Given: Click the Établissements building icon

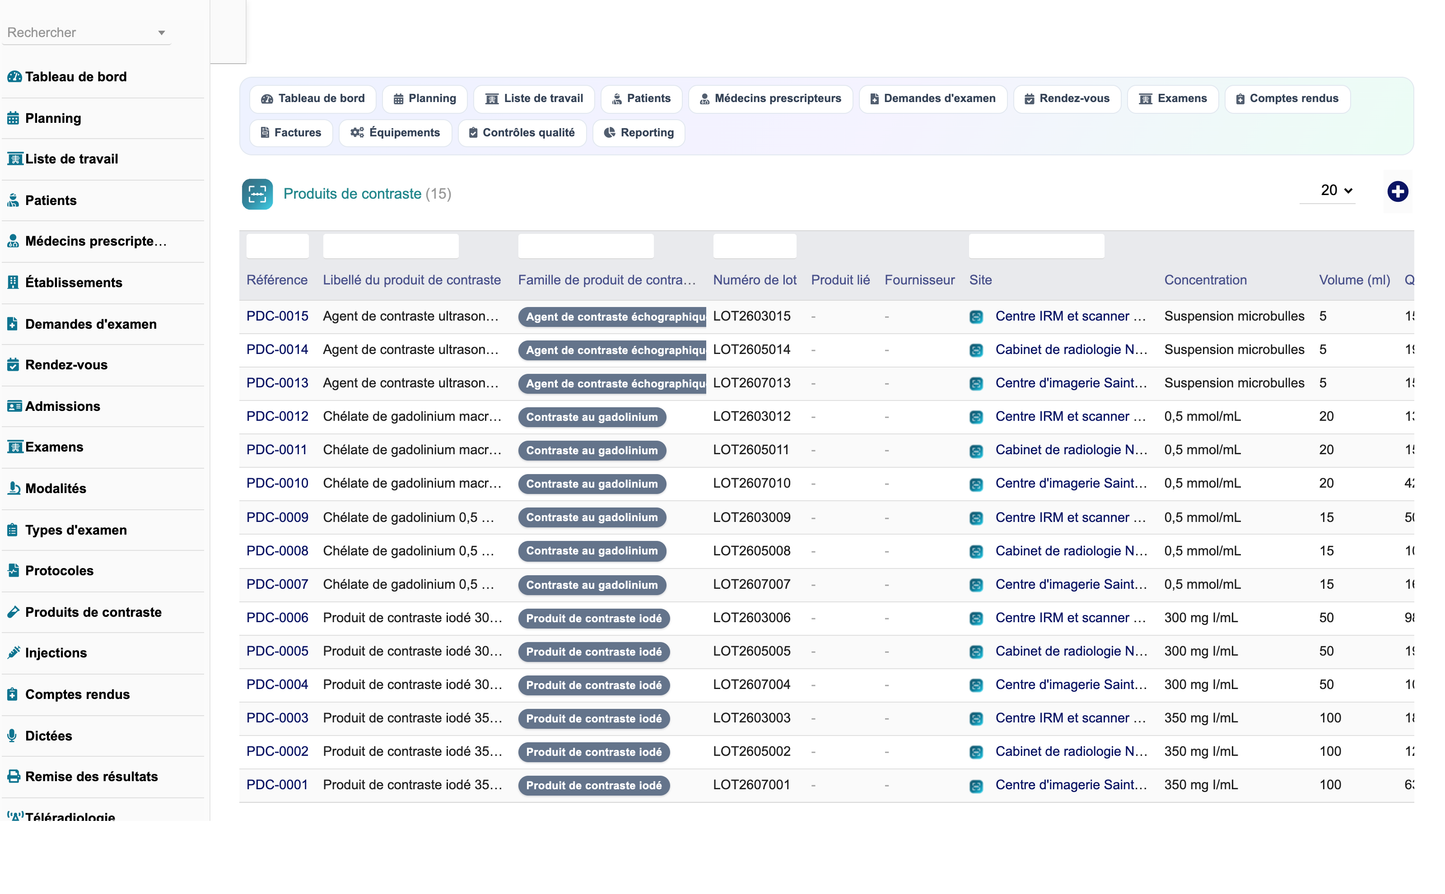Looking at the screenshot, I should click(13, 283).
